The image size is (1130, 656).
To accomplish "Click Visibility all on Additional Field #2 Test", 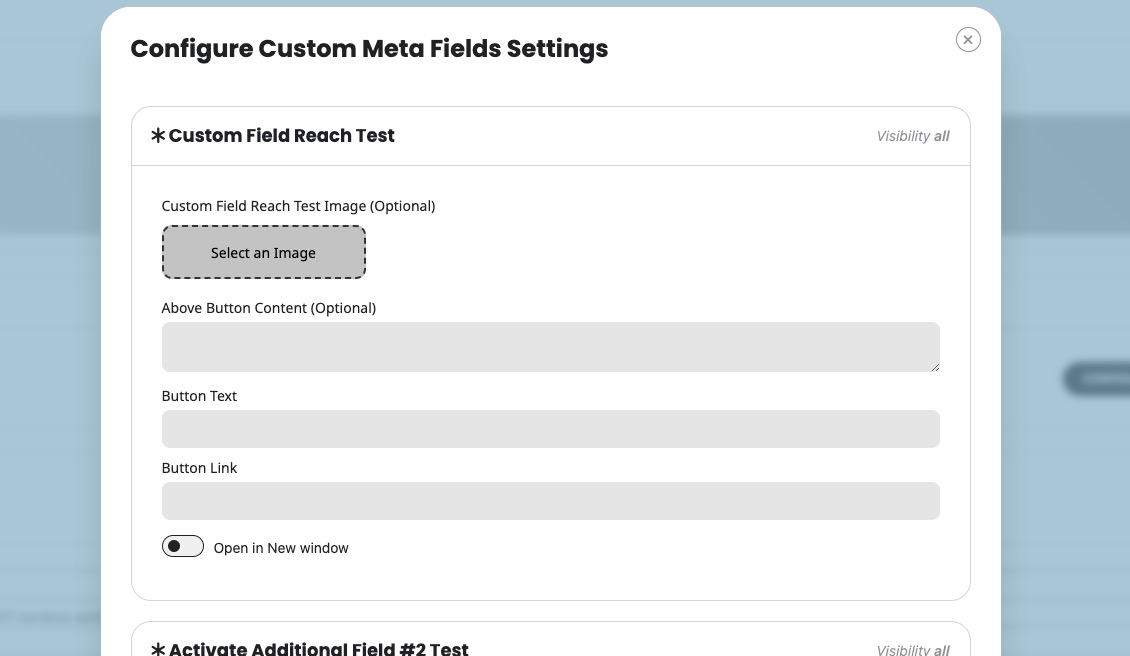I will click(x=912, y=650).
